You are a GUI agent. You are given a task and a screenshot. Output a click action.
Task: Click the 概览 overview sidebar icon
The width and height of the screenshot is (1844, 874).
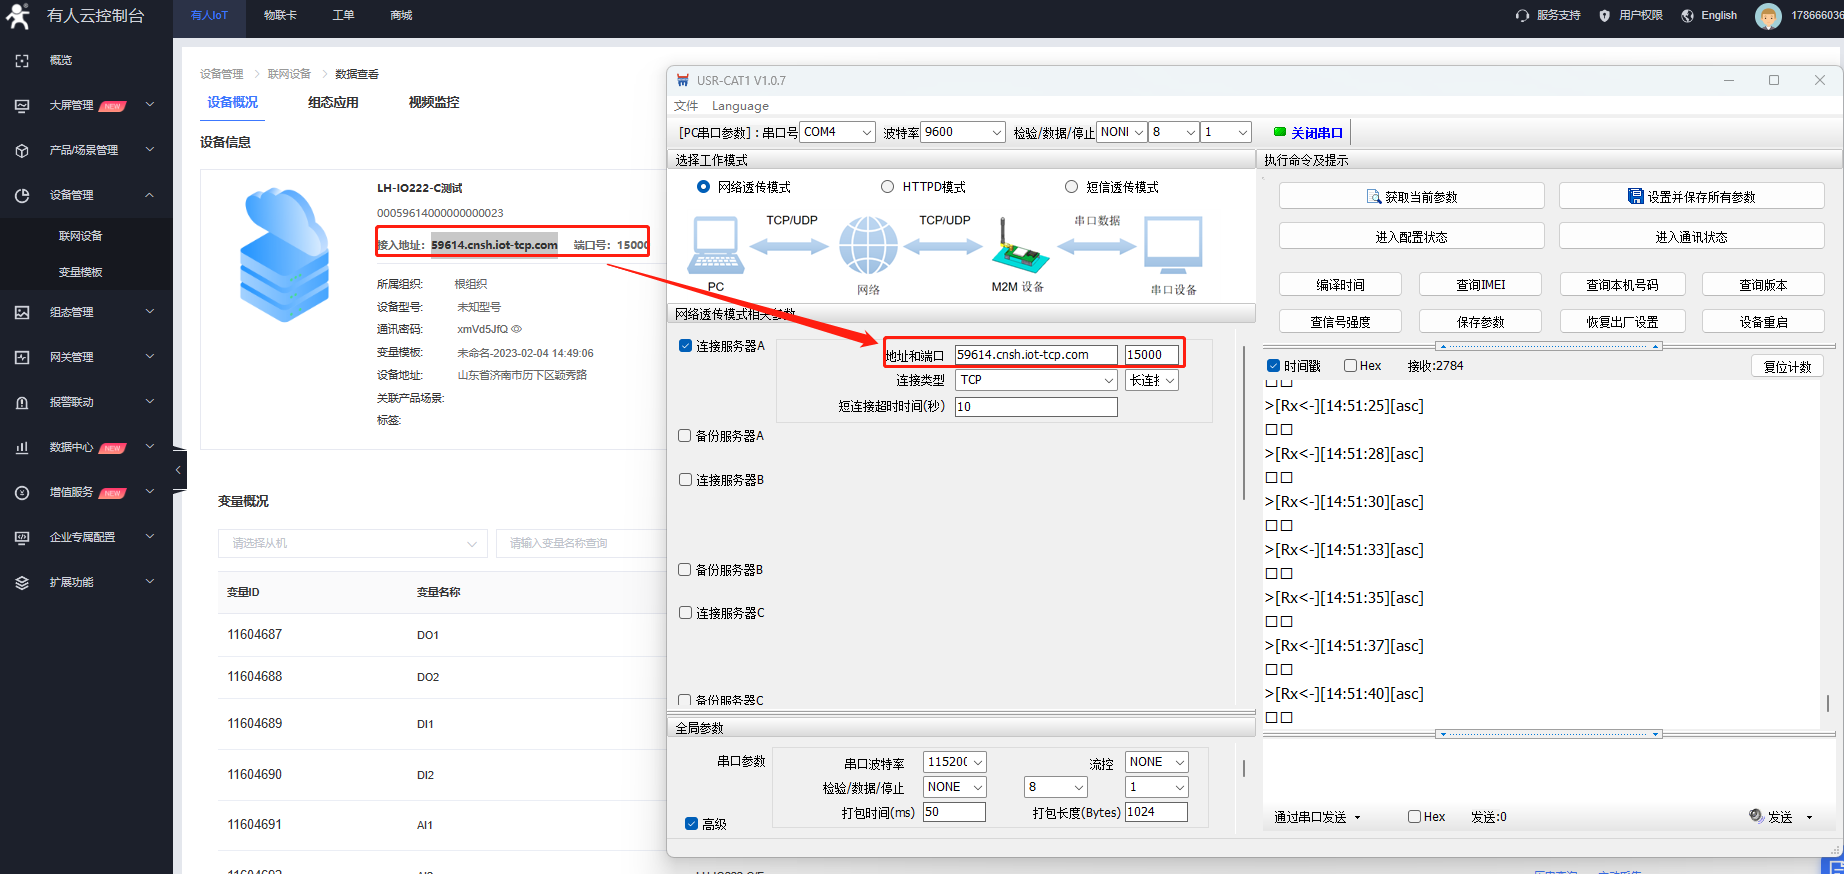point(22,61)
